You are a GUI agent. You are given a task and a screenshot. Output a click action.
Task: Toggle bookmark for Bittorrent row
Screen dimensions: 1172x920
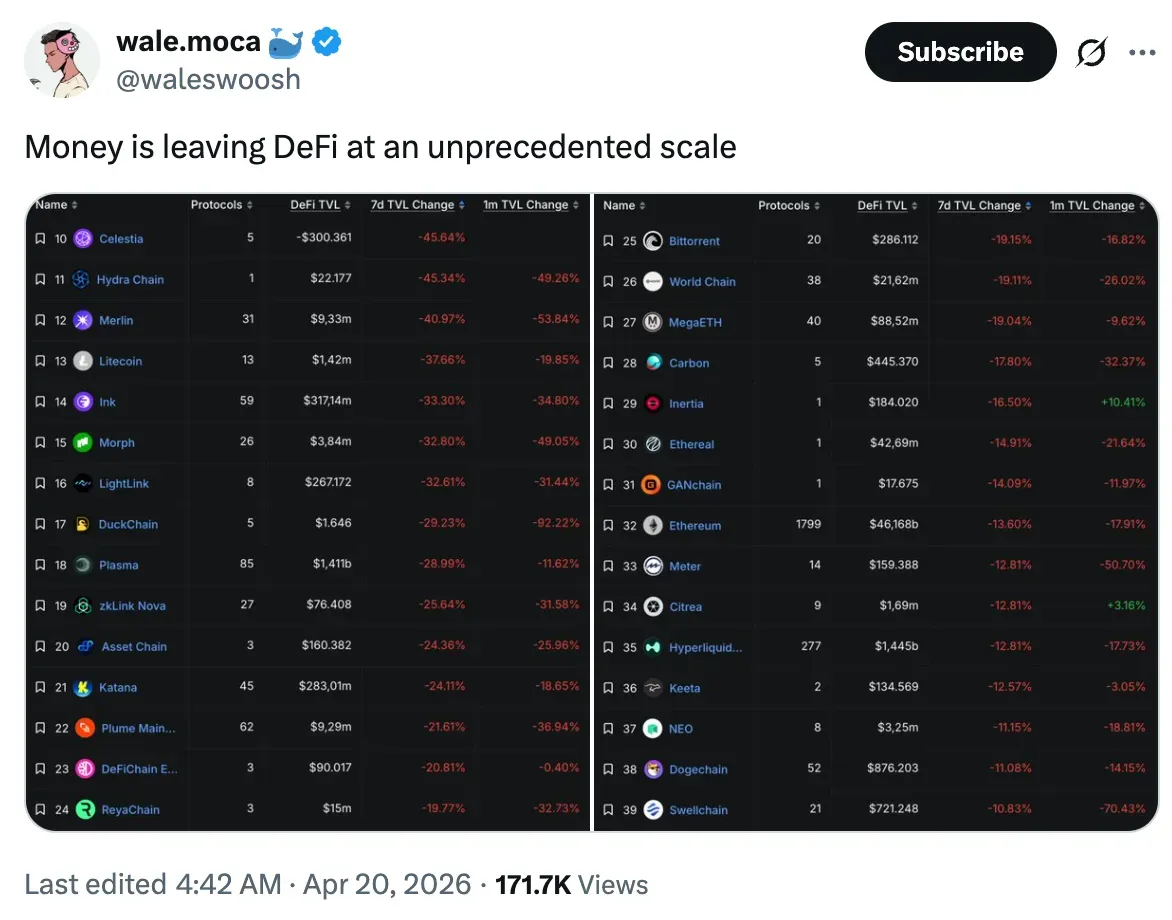click(x=609, y=241)
